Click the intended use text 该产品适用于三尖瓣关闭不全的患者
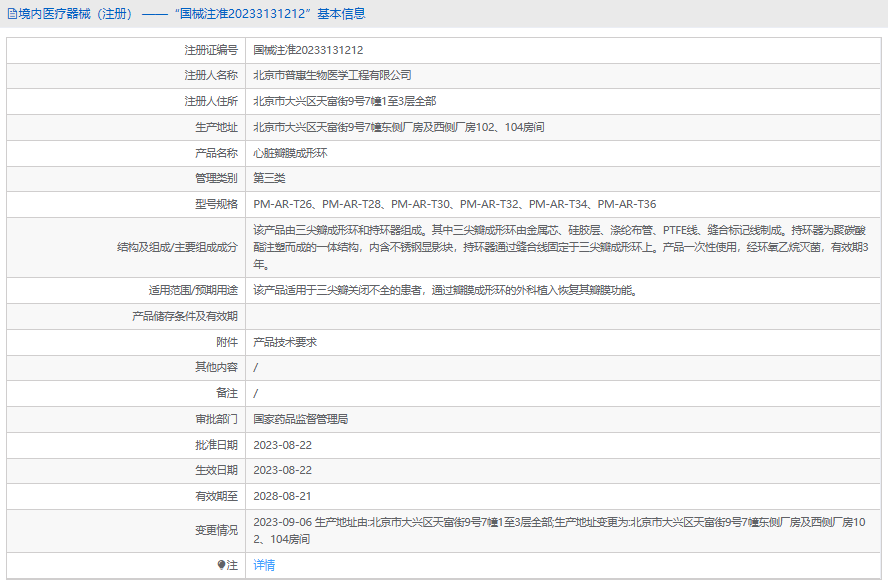Viewport: 888px width, 588px height. [446, 291]
